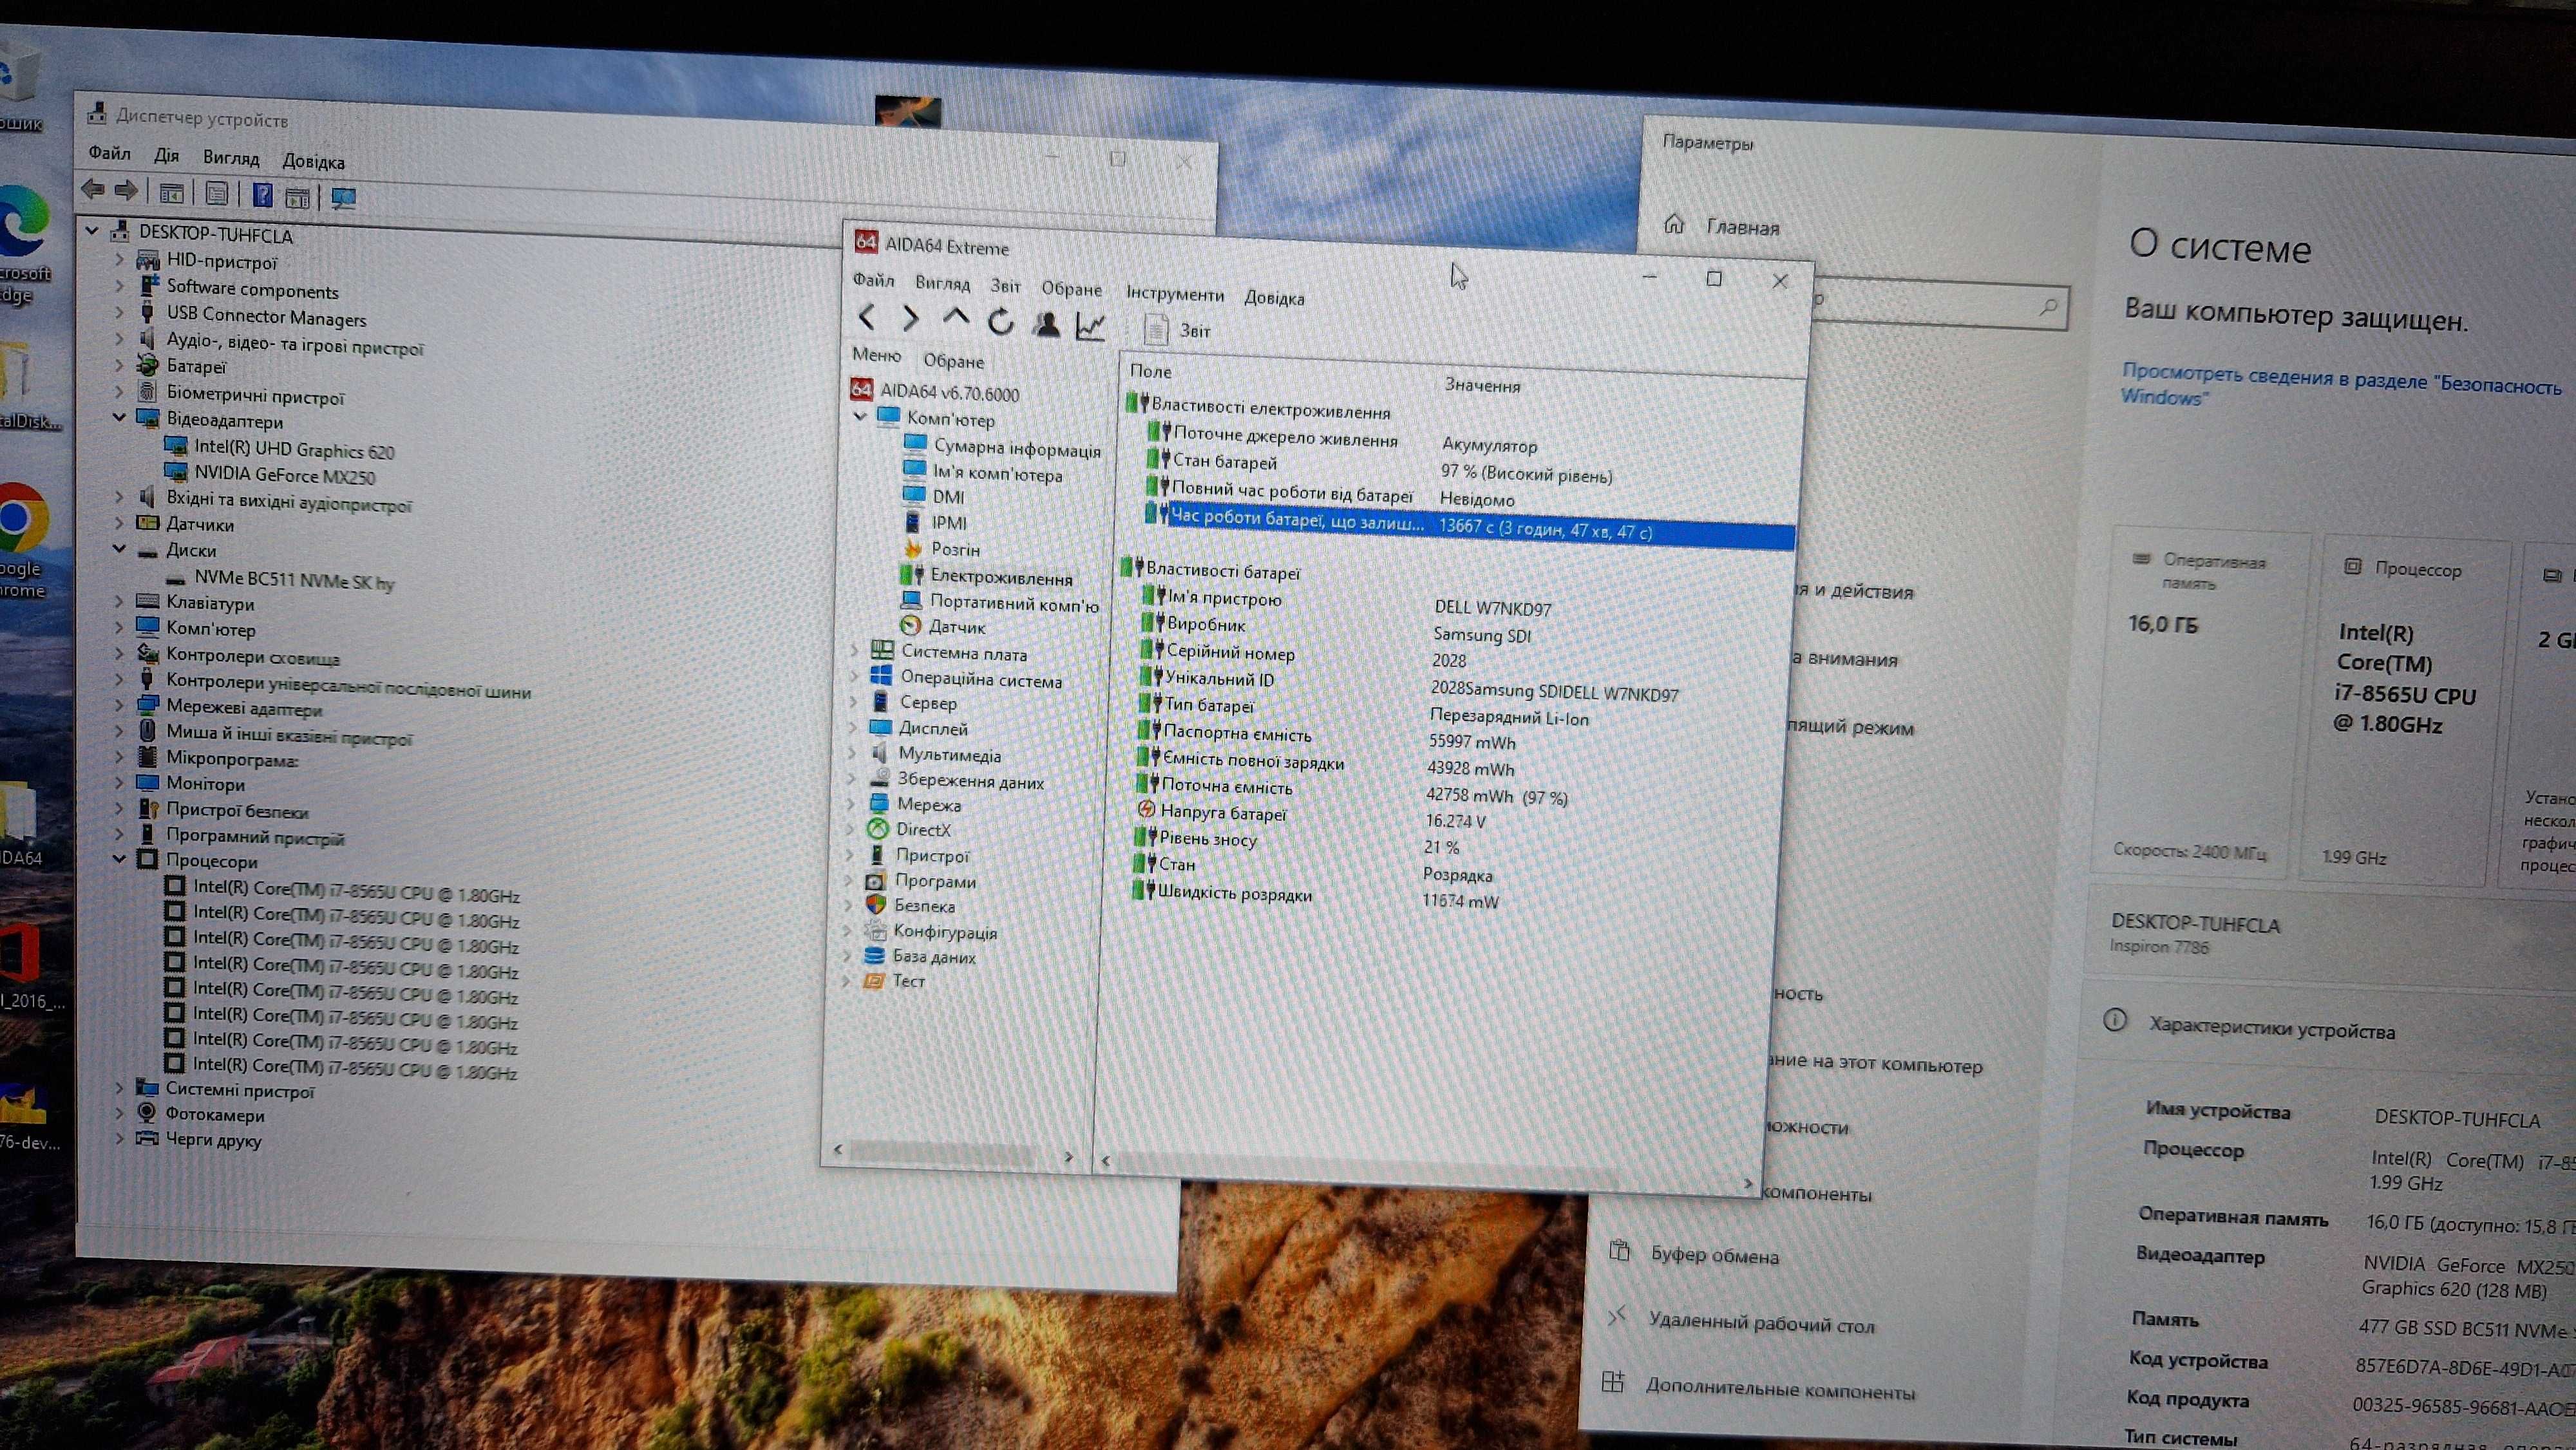Select Фотокамери in Device Manager
This screenshot has width=2576, height=1450.
[x=215, y=1115]
